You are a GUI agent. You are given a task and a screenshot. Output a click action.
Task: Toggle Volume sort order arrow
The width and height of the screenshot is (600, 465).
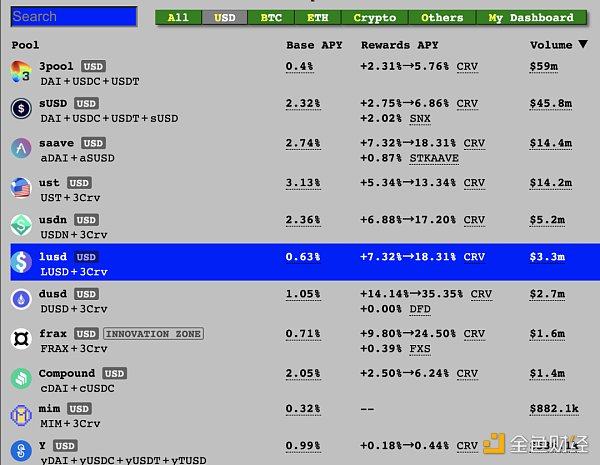[583, 44]
